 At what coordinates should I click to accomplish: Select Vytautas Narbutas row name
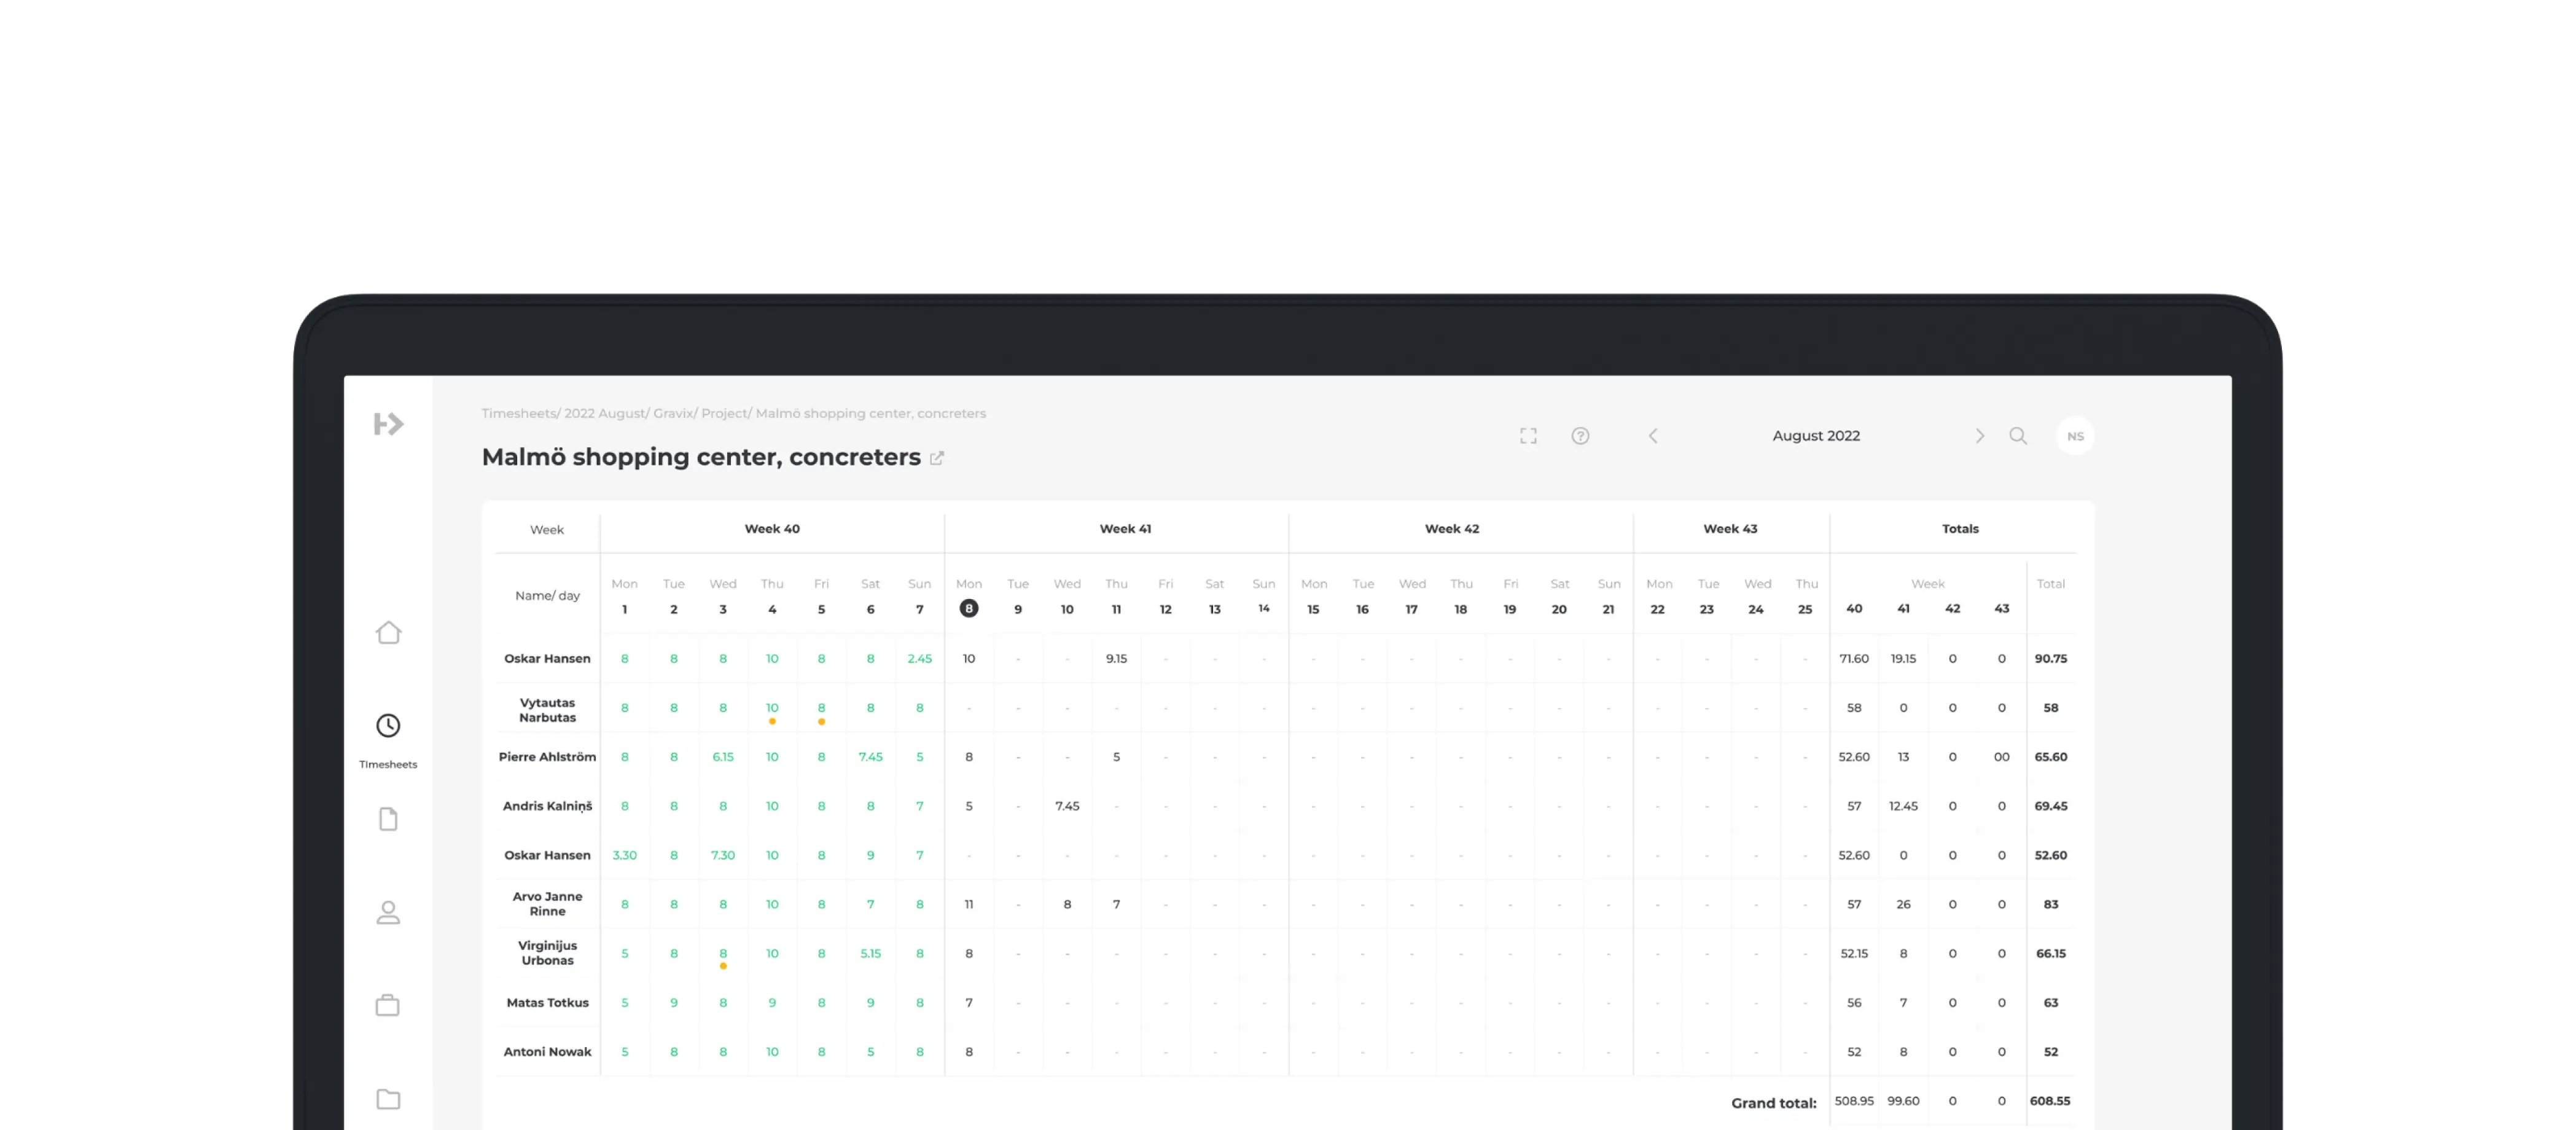point(547,709)
